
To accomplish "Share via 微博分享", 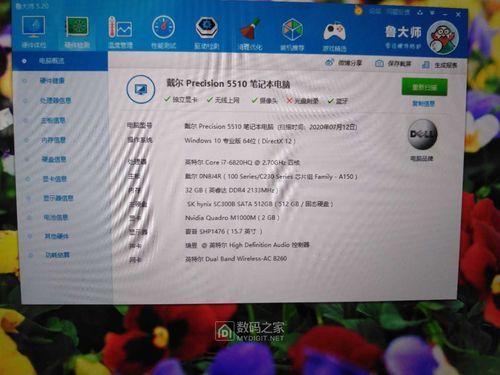I will [x=350, y=63].
